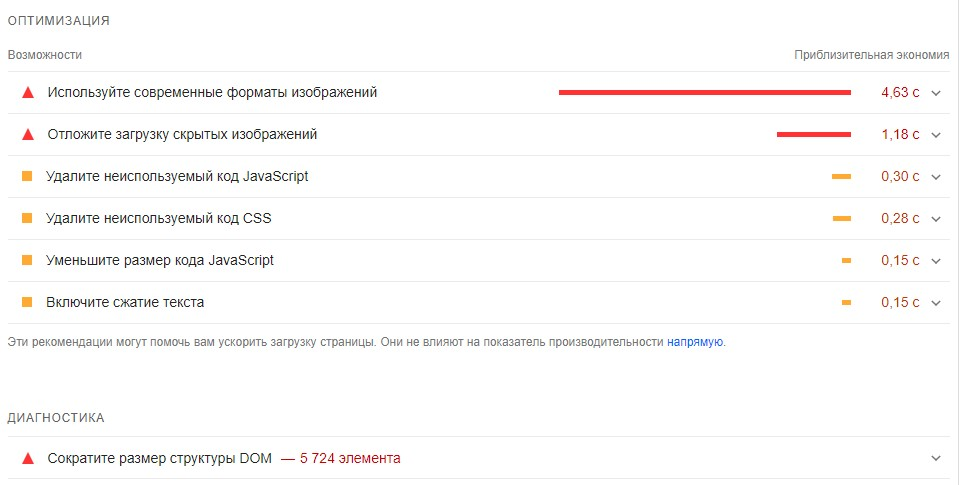Viewport: 960px width, 485px height.
Task: Click the red 4,63 с savings bar
Action: (x=704, y=92)
